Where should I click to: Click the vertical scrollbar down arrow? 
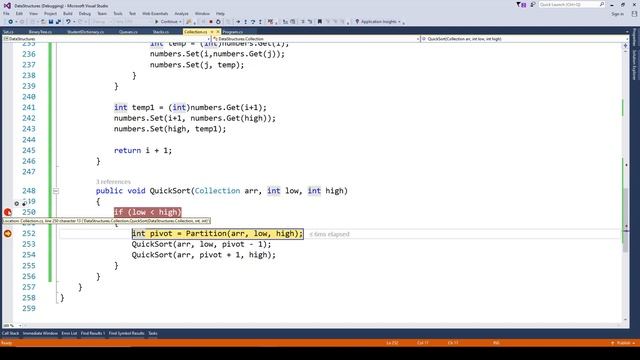[626, 320]
